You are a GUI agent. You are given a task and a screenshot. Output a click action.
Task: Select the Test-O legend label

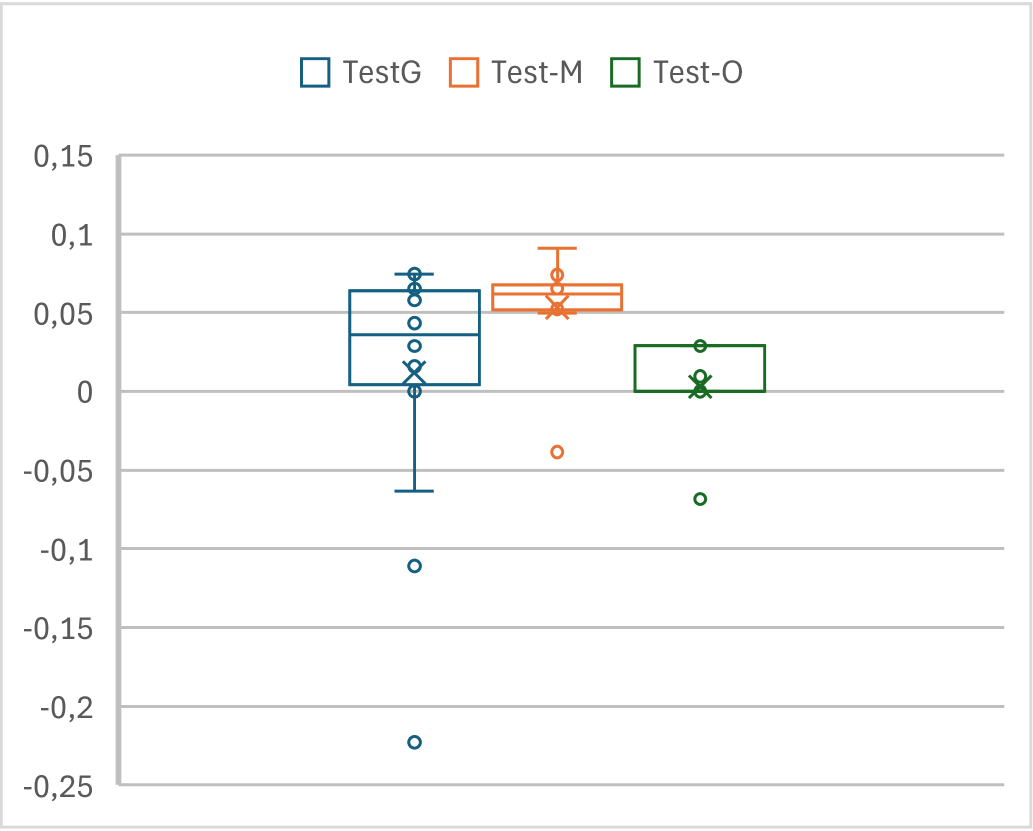click(x=697, y=73)
